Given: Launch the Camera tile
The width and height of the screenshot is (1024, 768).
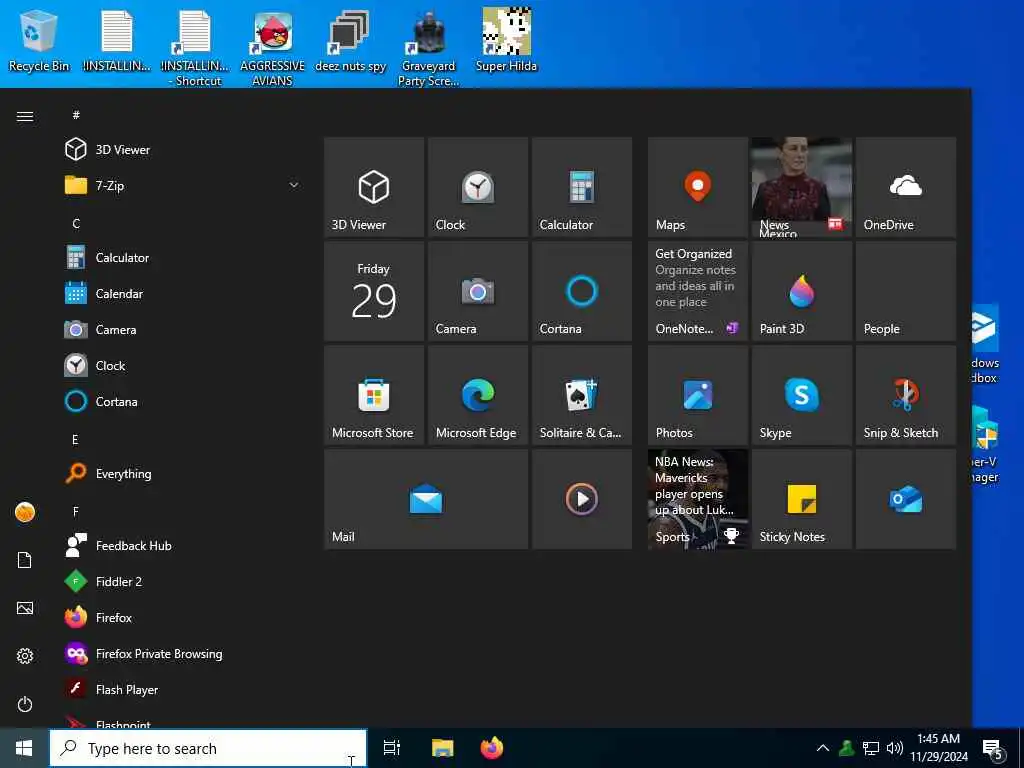Looking at the screenshot, I should coord(477,291).
